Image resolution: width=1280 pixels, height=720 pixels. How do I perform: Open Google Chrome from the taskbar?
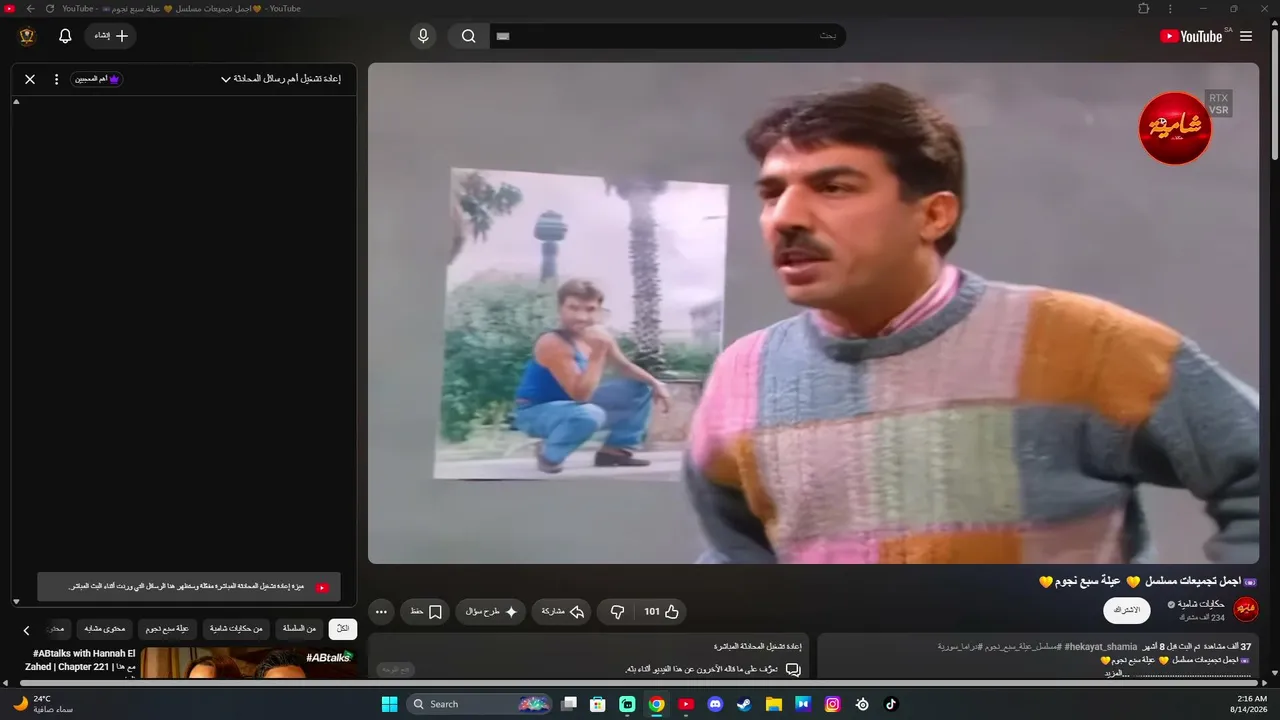click(656, 704)
